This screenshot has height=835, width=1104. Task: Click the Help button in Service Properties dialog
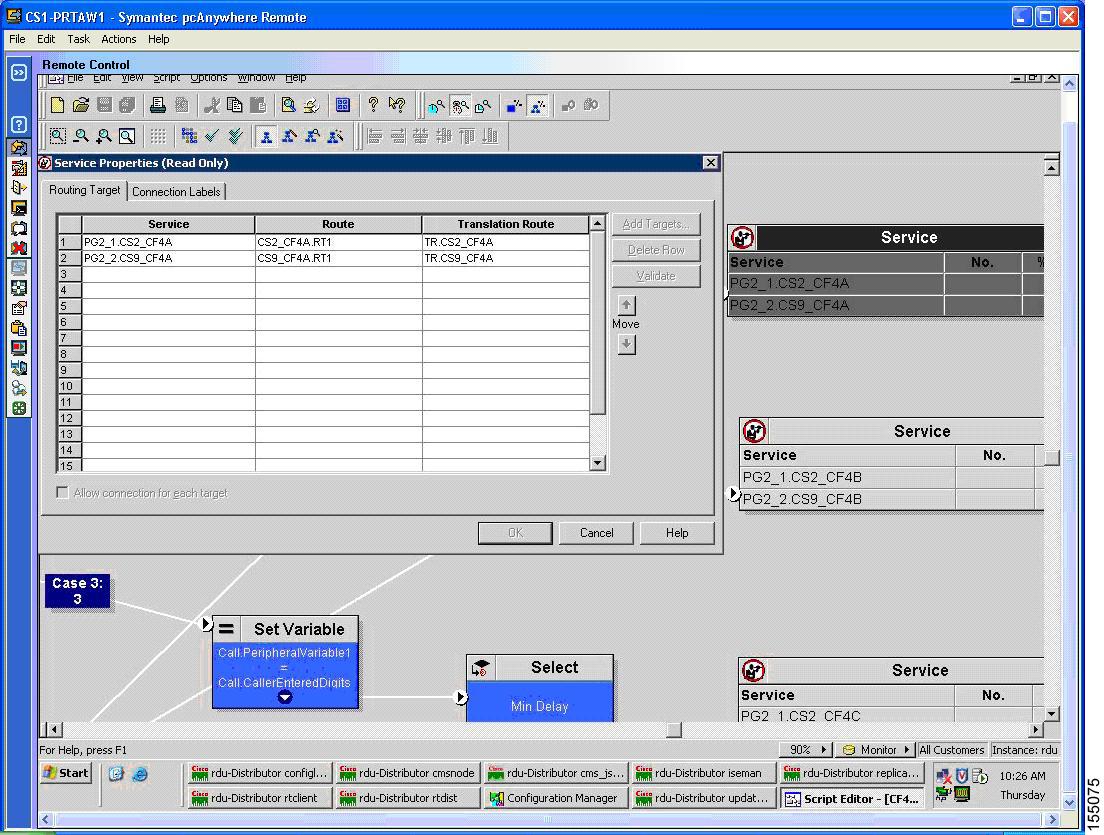(x=677, y=533)
